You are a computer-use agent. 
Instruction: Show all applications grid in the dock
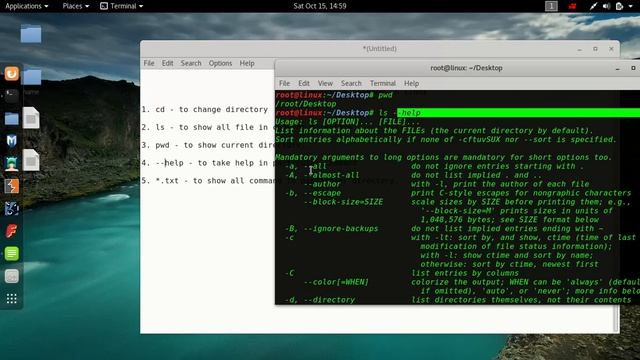[11, 299]
